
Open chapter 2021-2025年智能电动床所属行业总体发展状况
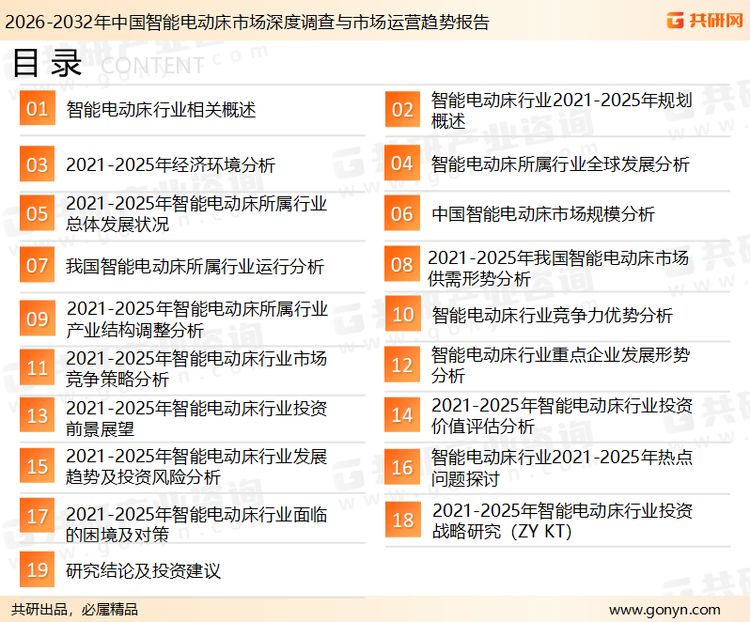tap(196, 213)
